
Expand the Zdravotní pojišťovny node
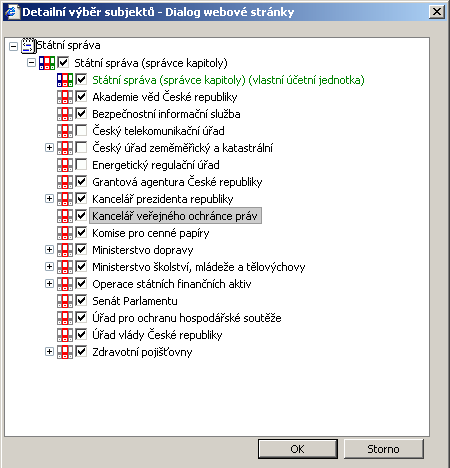[49, 351]
